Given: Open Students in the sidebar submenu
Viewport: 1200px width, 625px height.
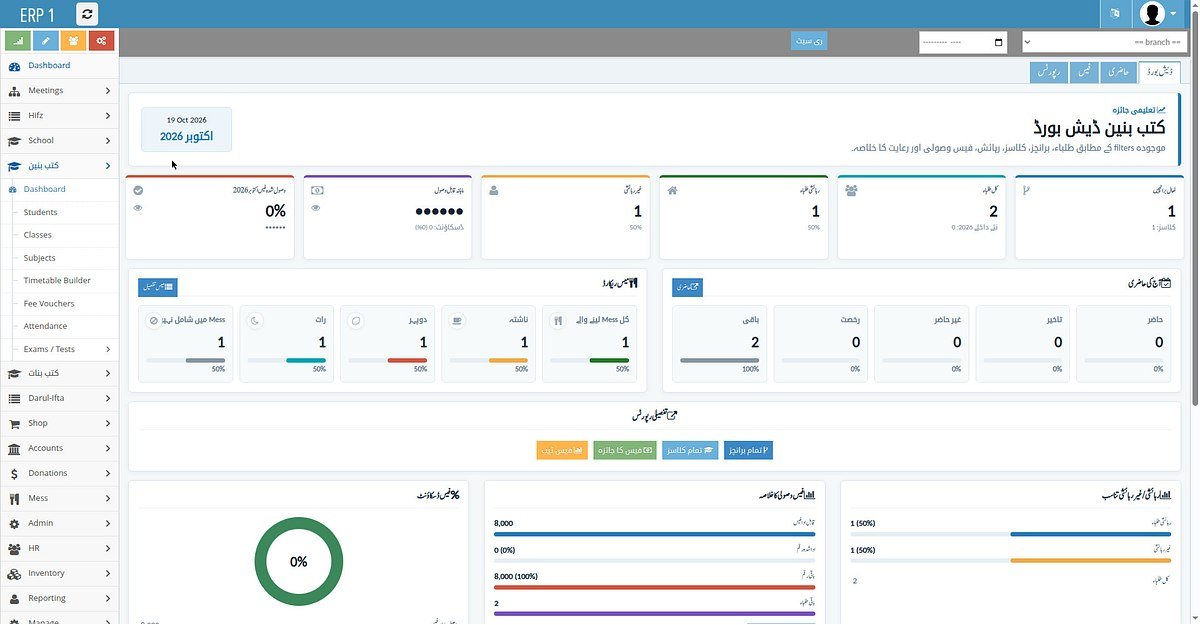Looking at the screenshot, I should click(x=41, y=212).
